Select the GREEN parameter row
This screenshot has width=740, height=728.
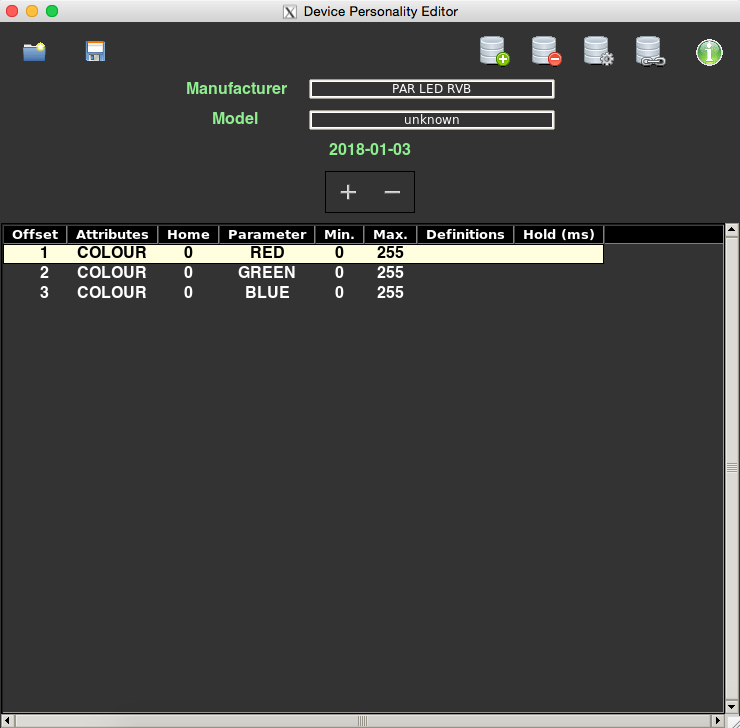[x=267, y=273]
